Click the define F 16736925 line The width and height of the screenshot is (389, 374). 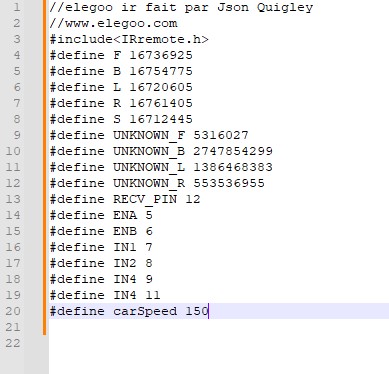(x=121, y=55)
